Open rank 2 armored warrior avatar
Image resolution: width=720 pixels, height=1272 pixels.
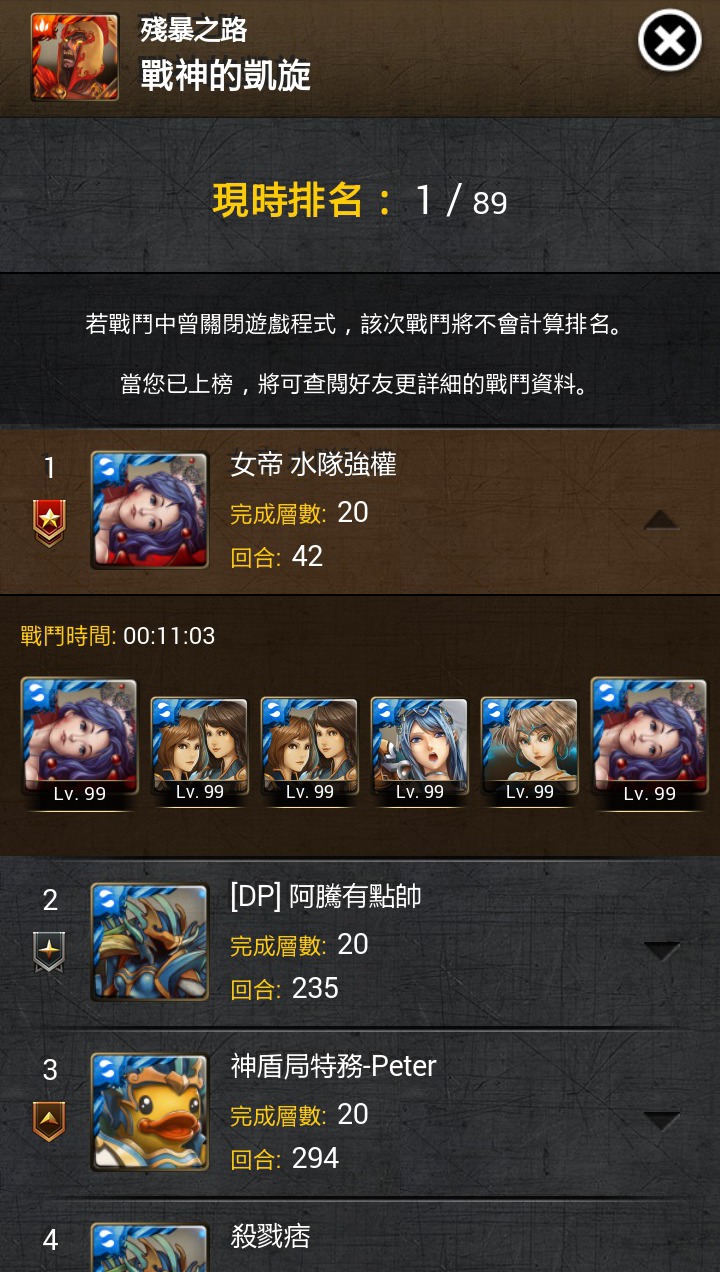(149, 942)
